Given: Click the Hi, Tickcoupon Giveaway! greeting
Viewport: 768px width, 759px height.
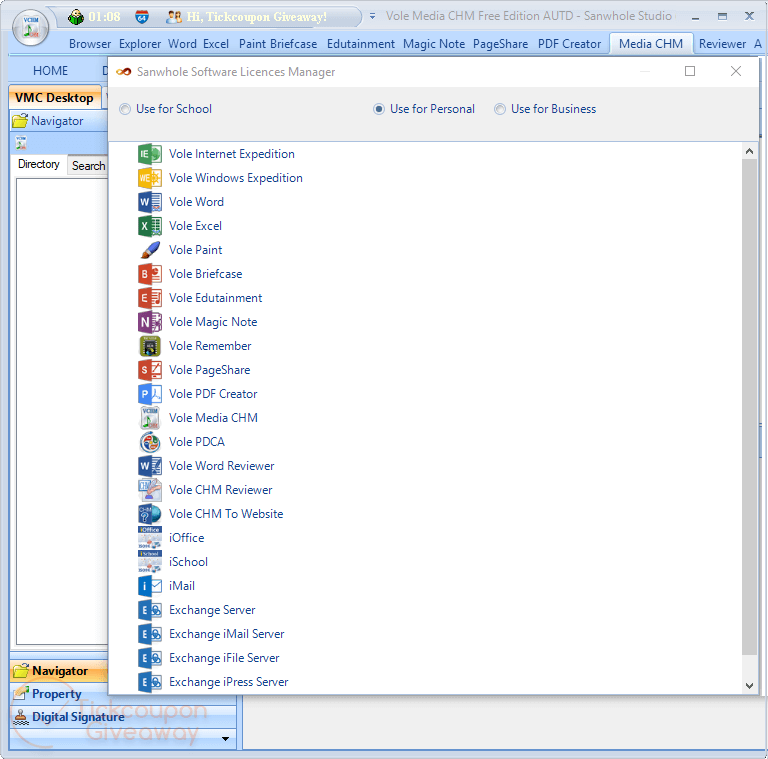Looking at the screenshot, I should point(257,17).
